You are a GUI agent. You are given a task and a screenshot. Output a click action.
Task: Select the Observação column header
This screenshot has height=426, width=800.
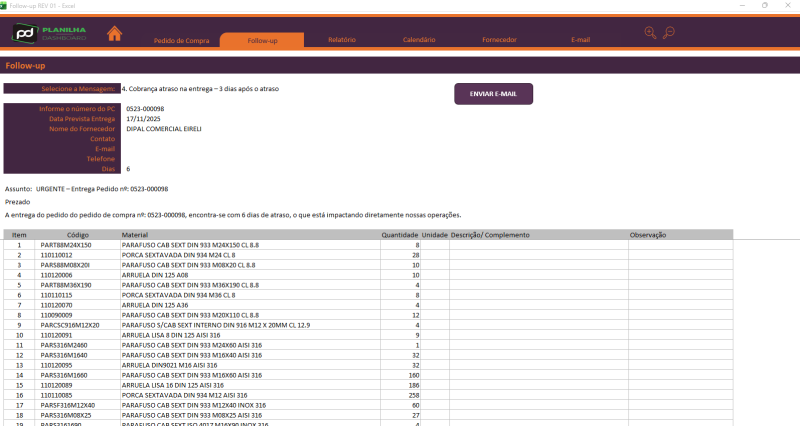click(648, 235)
